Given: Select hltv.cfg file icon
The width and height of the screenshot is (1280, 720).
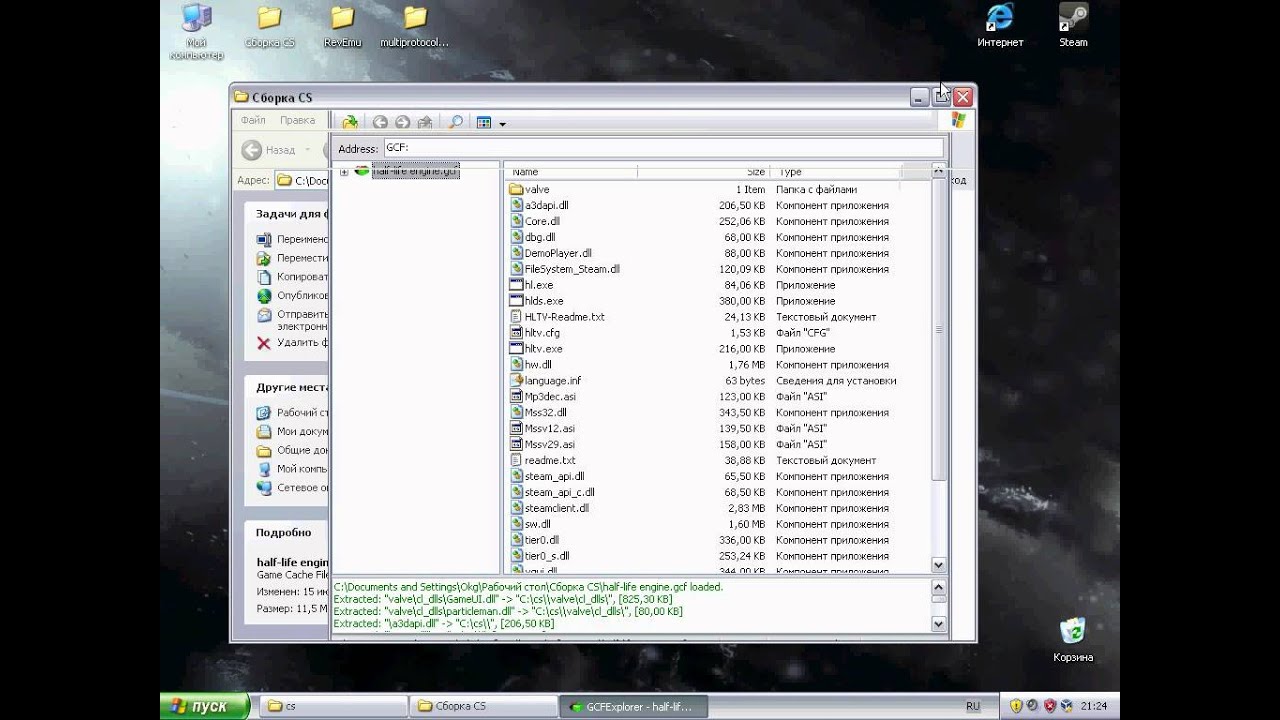Looking at the screenshot, I should tap(516, 333).
